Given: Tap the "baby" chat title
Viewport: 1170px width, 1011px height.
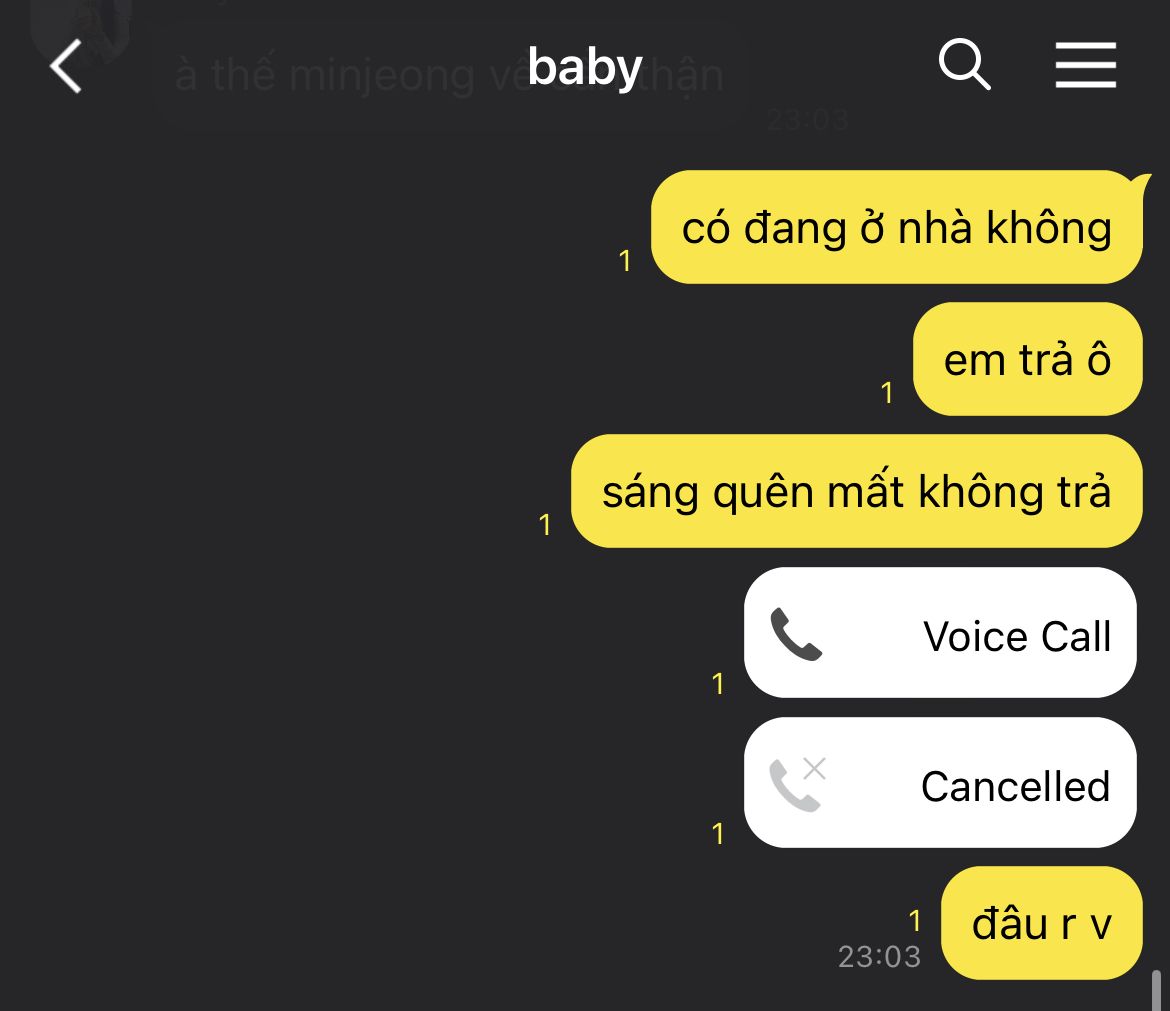Looking at the screenshot, I should [x=584, y=68].
